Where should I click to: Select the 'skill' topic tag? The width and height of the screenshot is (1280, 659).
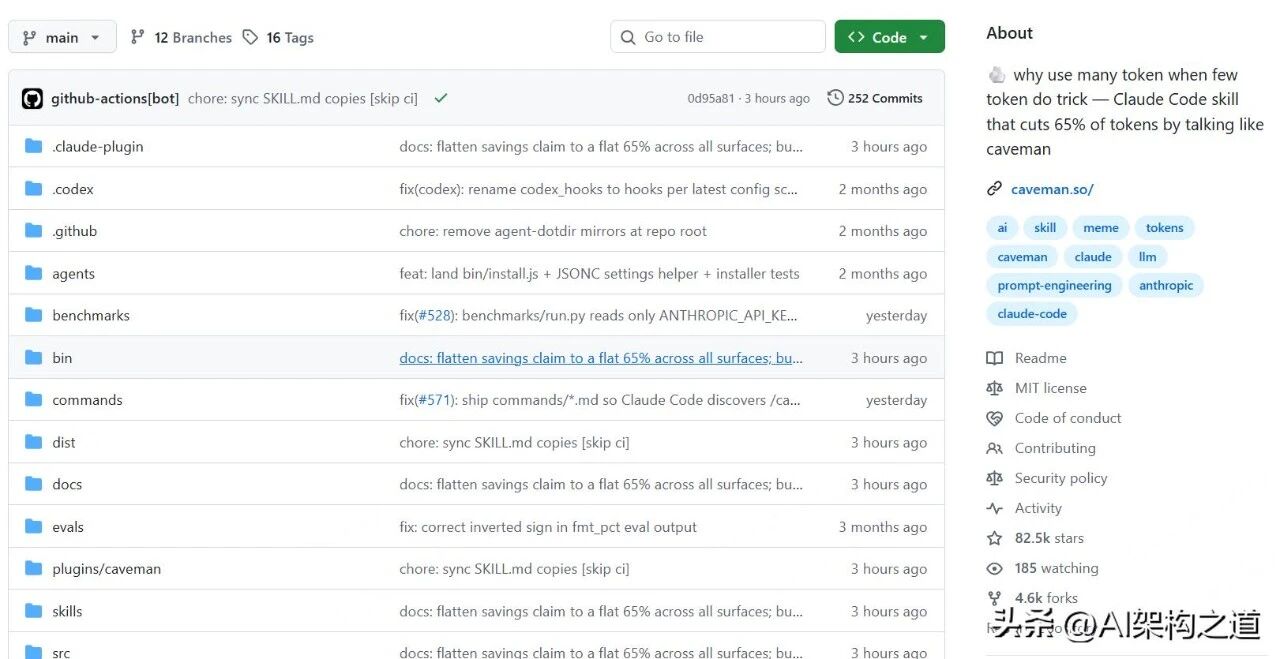click(x=1045, y=228)
